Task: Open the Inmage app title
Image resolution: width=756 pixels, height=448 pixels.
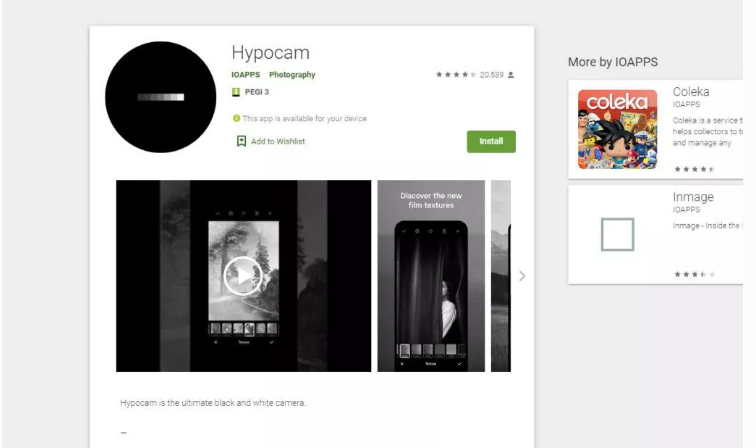Action: pos(692,197)
